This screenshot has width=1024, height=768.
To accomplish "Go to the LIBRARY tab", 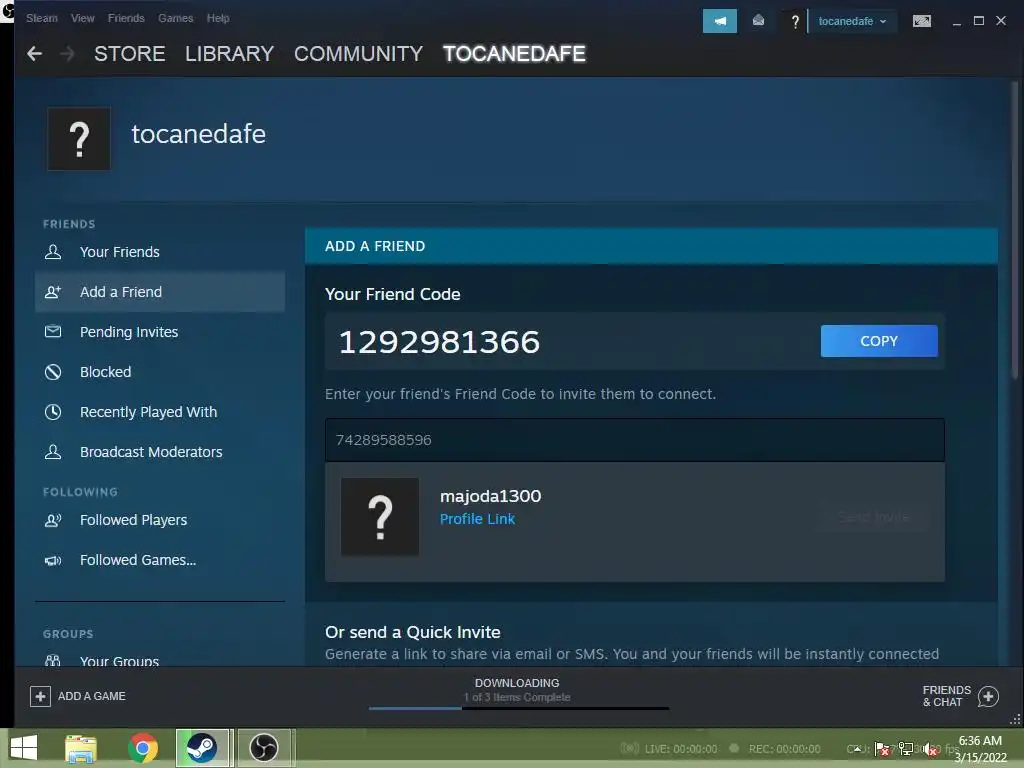I will [x=229, y=54].
